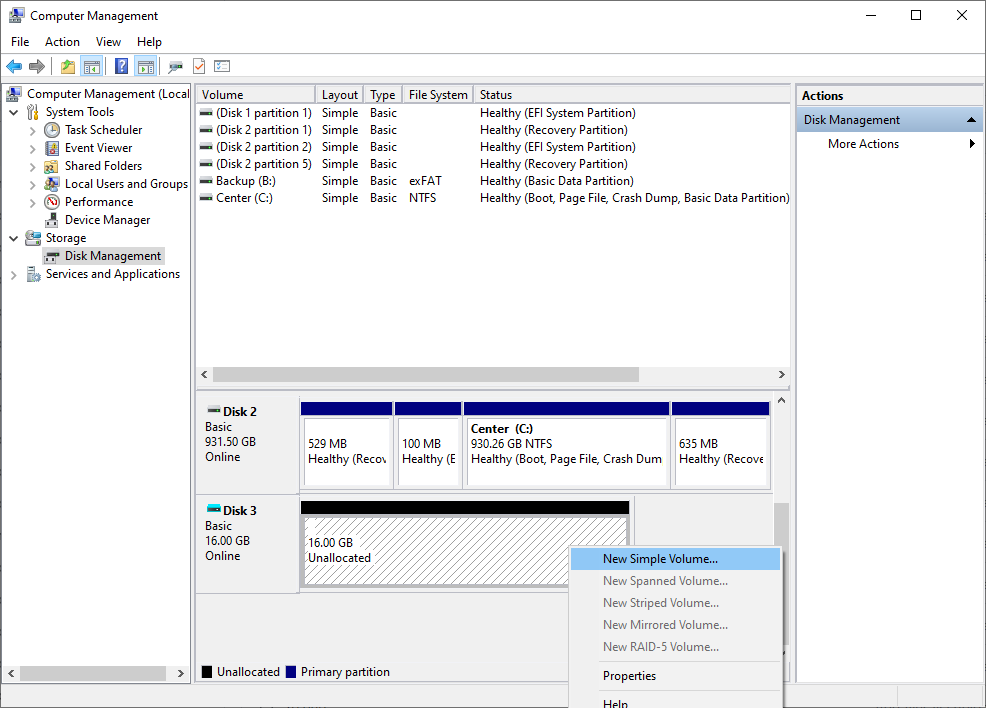Open the Help question mark icon
This screenshot has width=986, height=708.
point(121,66)
